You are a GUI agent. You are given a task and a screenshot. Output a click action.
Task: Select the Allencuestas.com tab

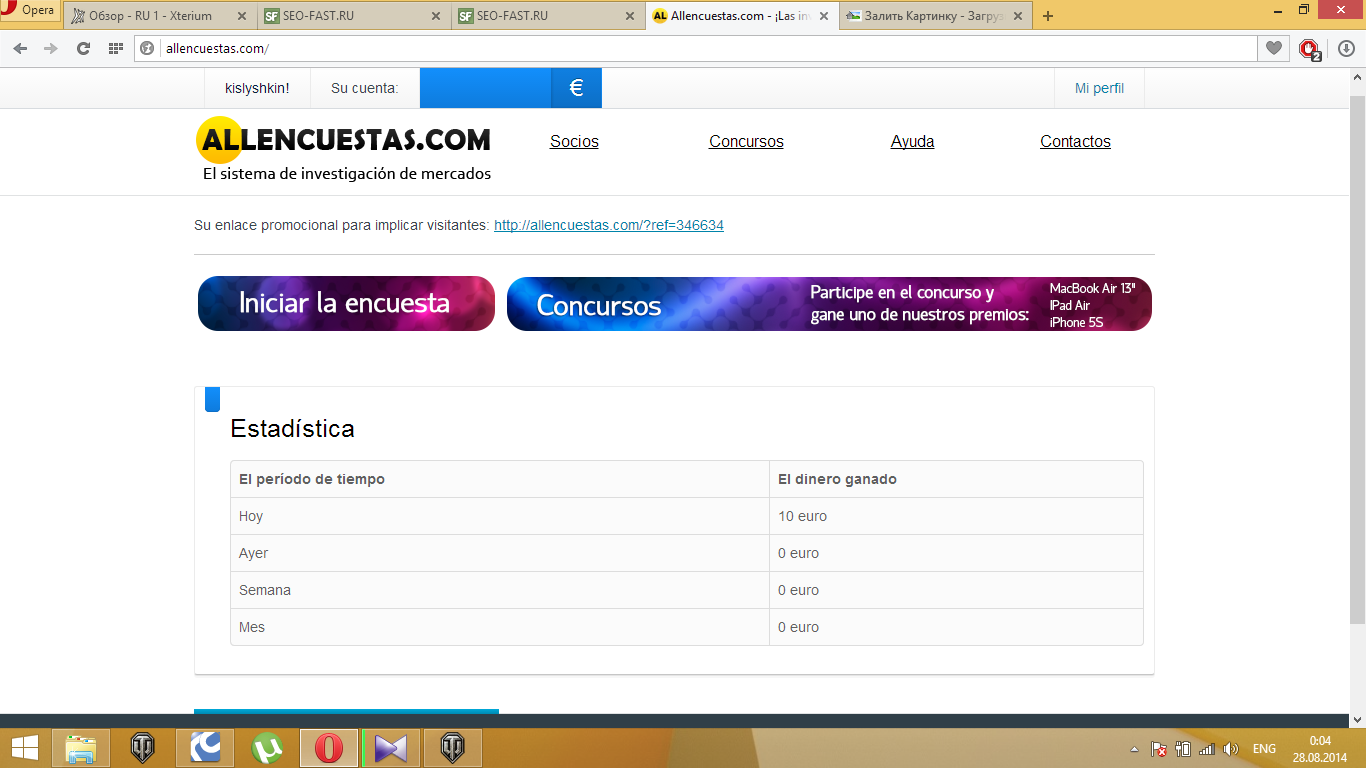tap(741, 16)
